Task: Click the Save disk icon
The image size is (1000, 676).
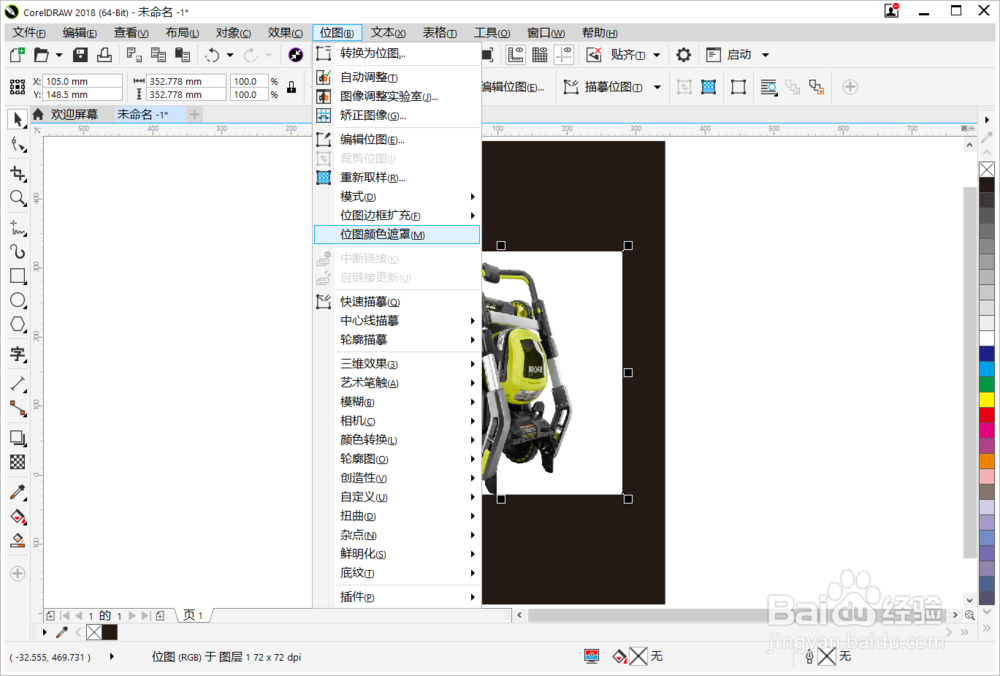Action: click(x=80, y=55)
